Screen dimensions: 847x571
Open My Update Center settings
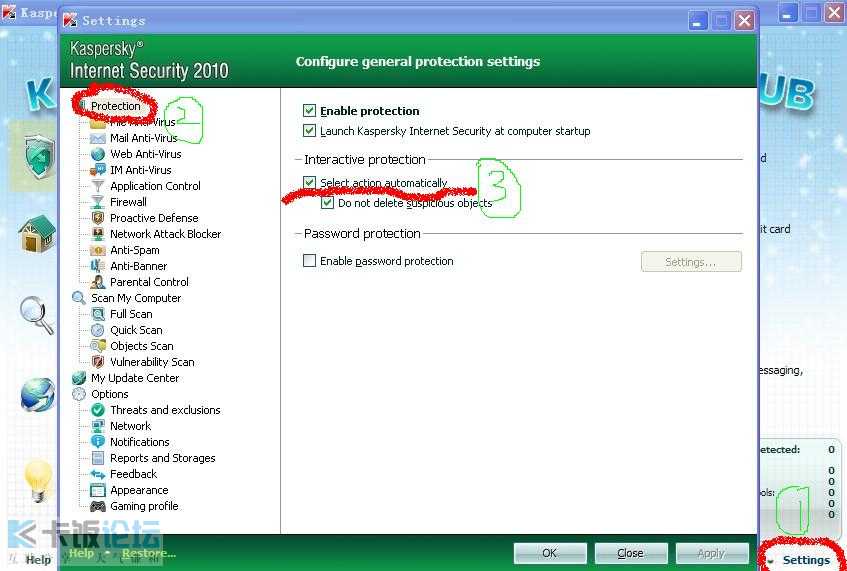135,378
